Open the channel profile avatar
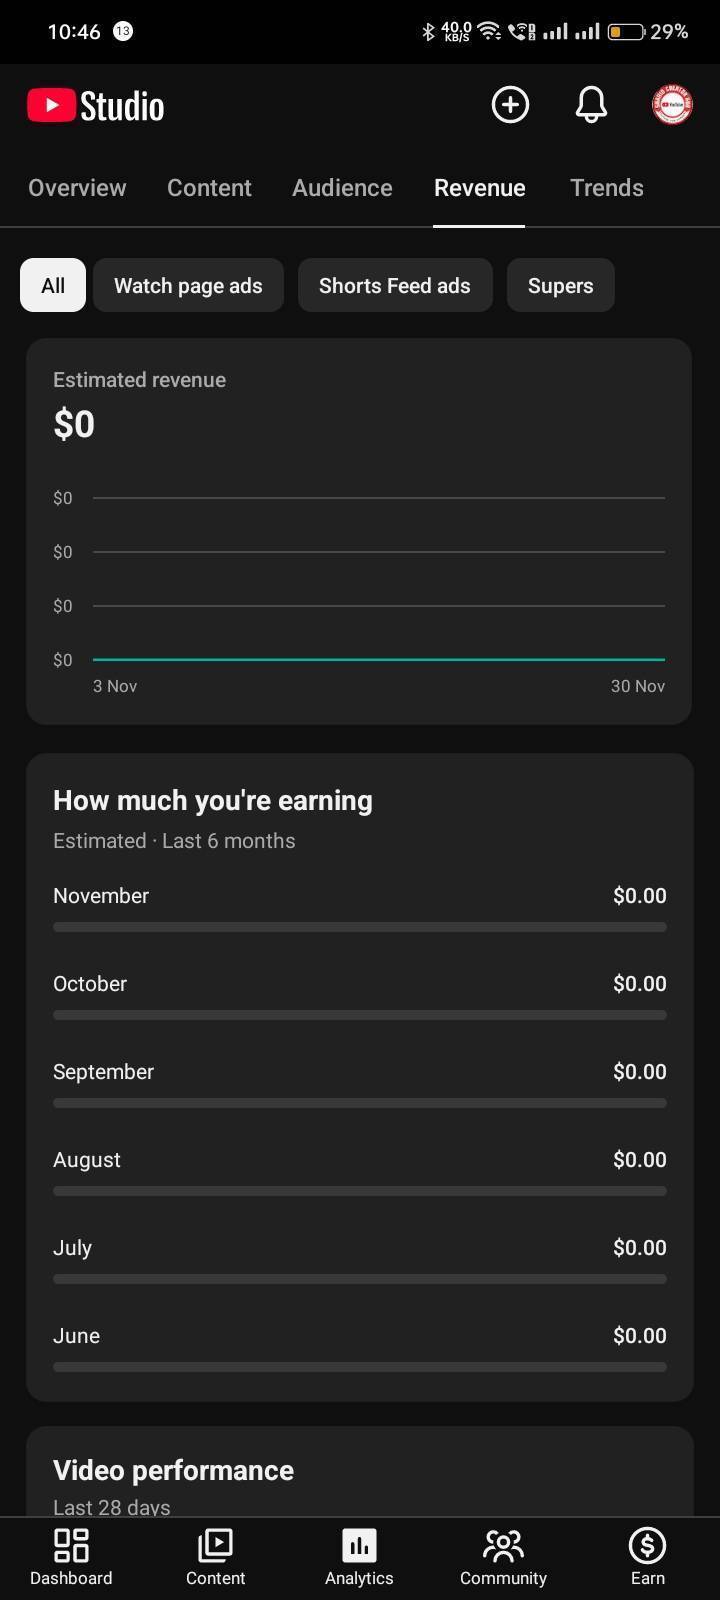 [x=672, y=105]
